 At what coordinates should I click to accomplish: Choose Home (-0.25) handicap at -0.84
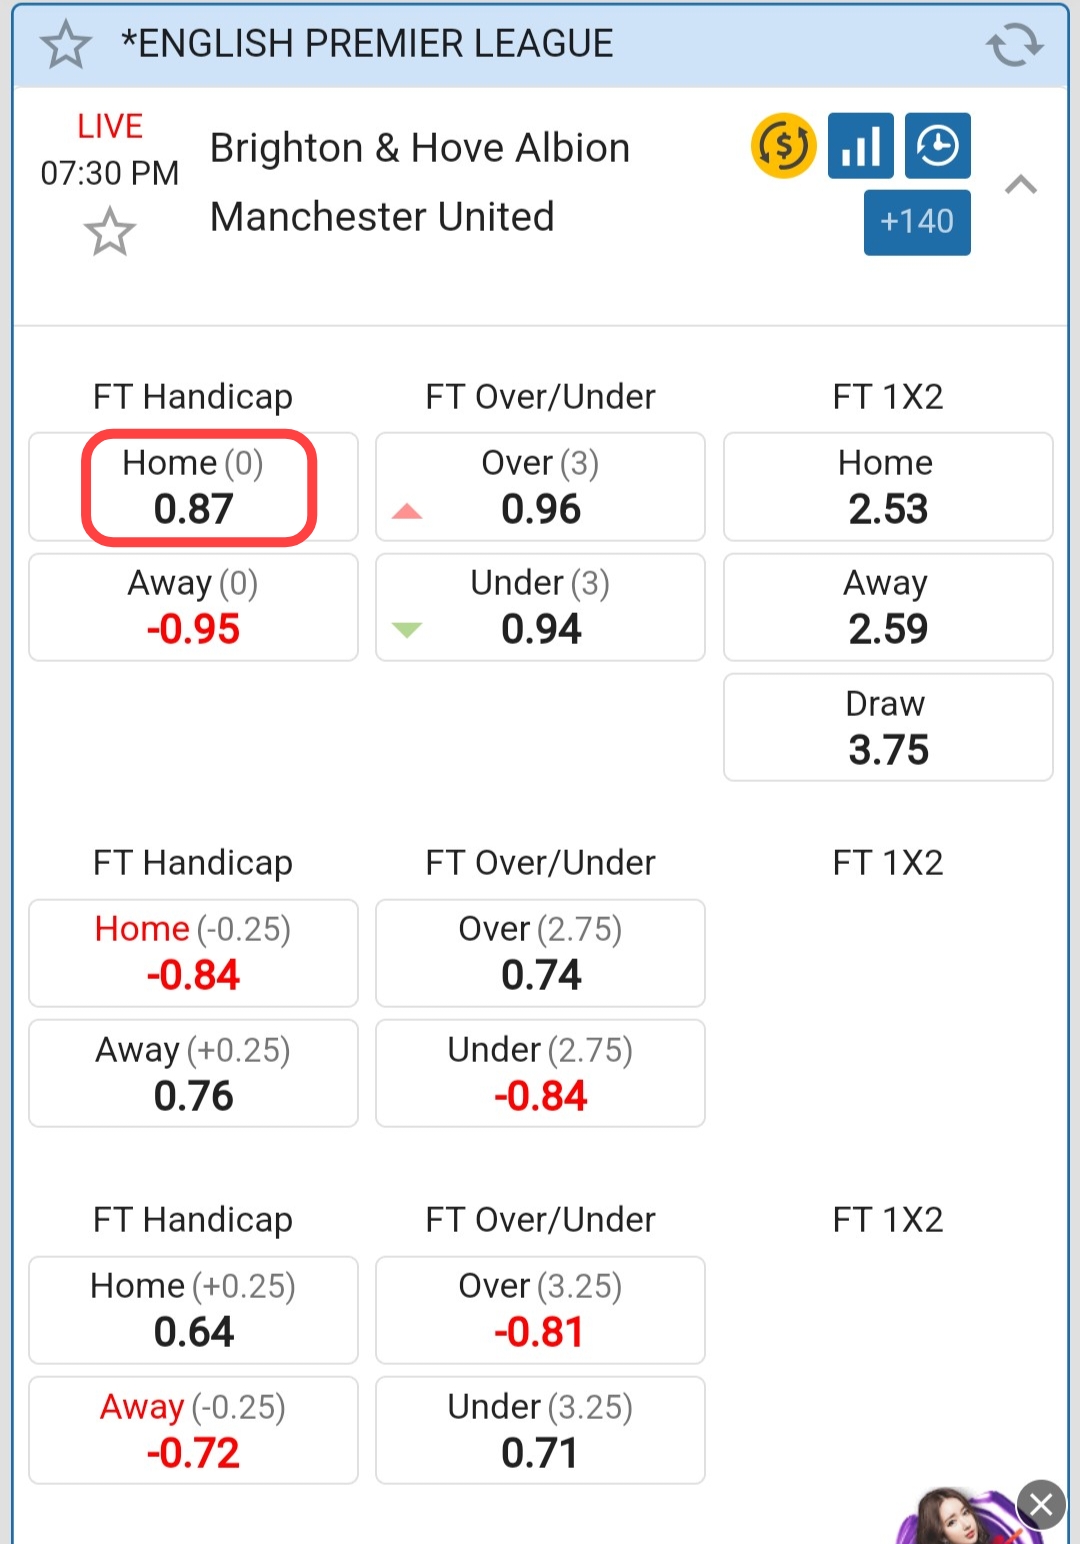[x=194, y=953]
